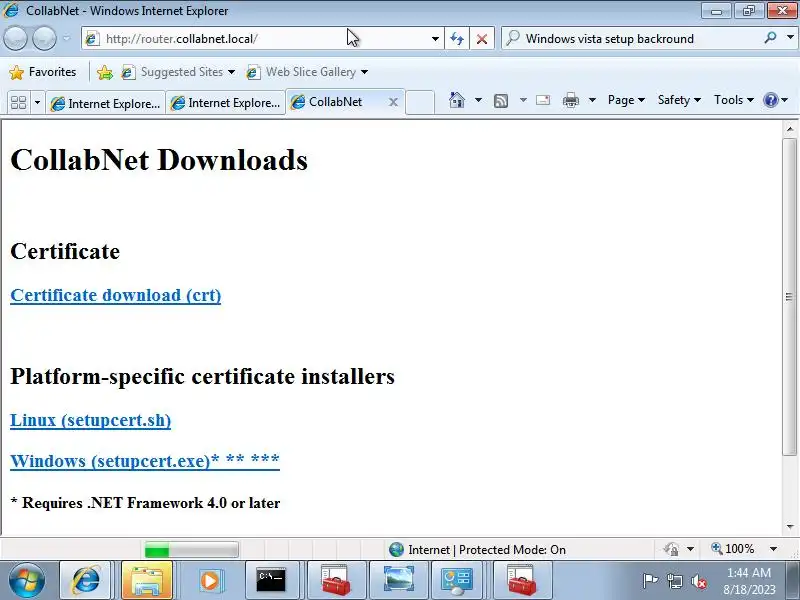The width and height of the screenshot is (800, 600).
Task: Launch Windows Media Player from taskbar
Action: tap(209, 581)
